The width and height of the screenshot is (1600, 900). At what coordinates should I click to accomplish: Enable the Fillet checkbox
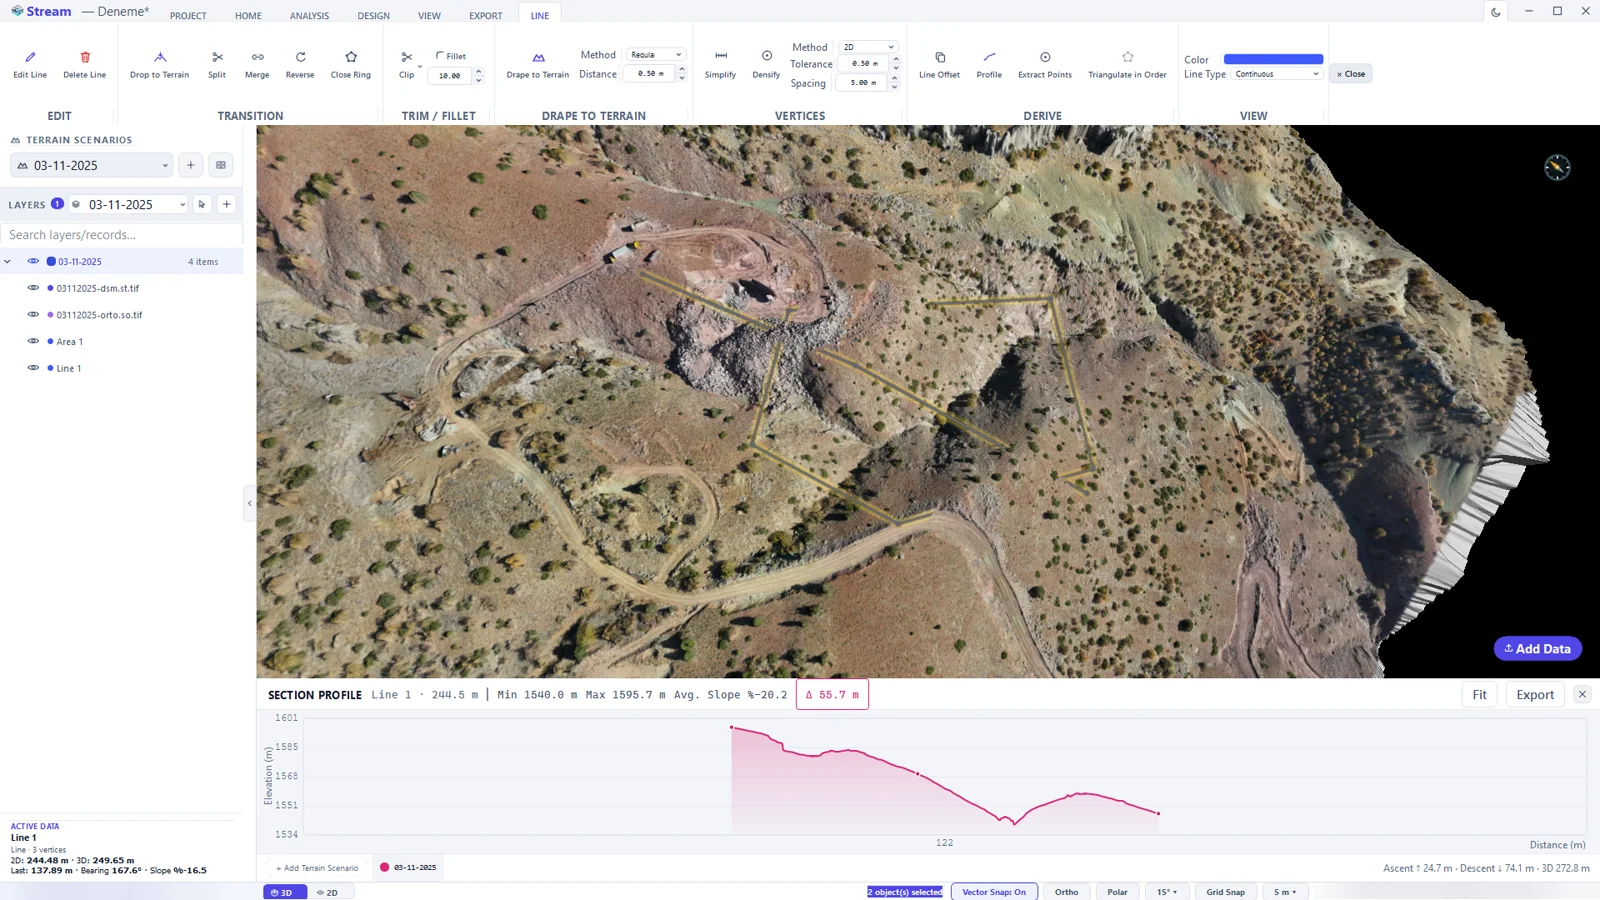[440, 56]
